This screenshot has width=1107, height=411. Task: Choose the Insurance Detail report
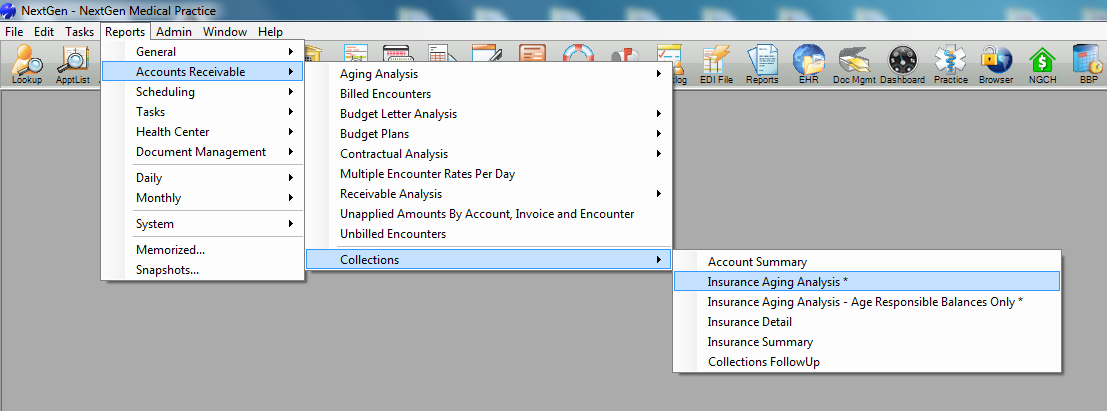point(867,321)
